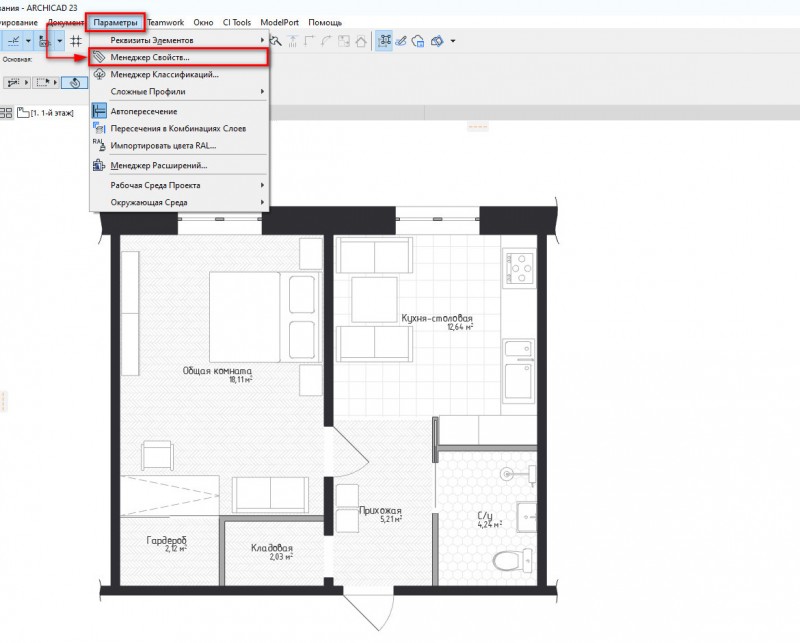
Task: Expand the polyline method flyout arrow
Action: [27, 82]
